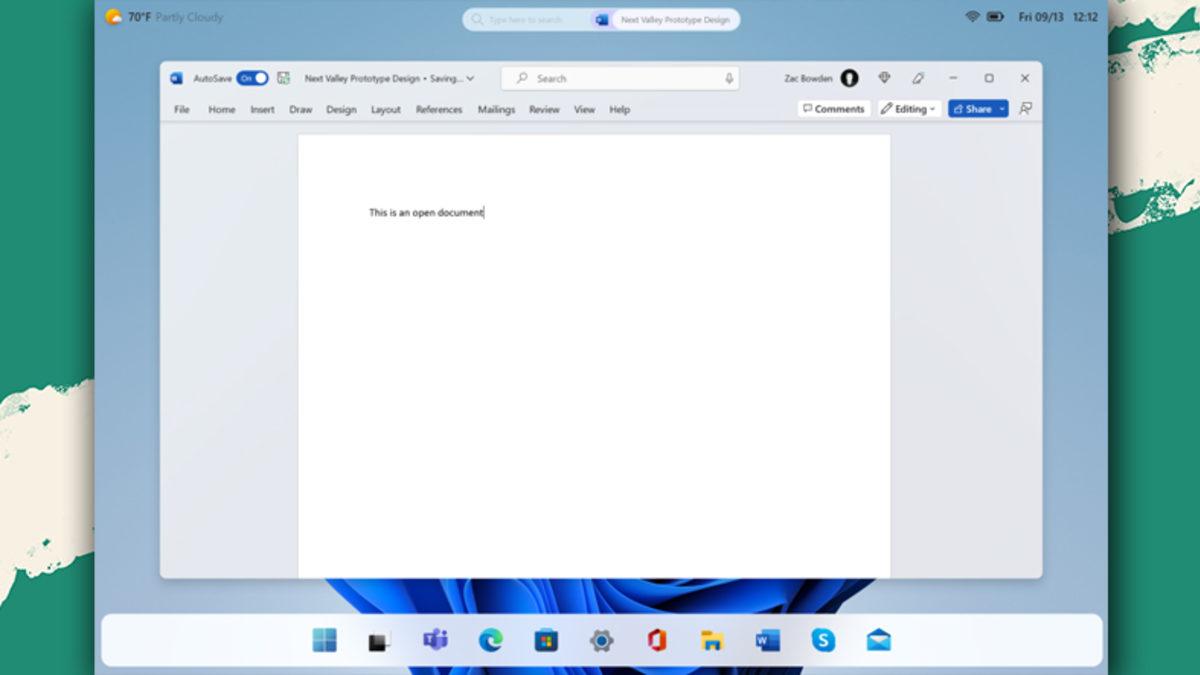Click the microphone icon in search box

pos(729,78)
